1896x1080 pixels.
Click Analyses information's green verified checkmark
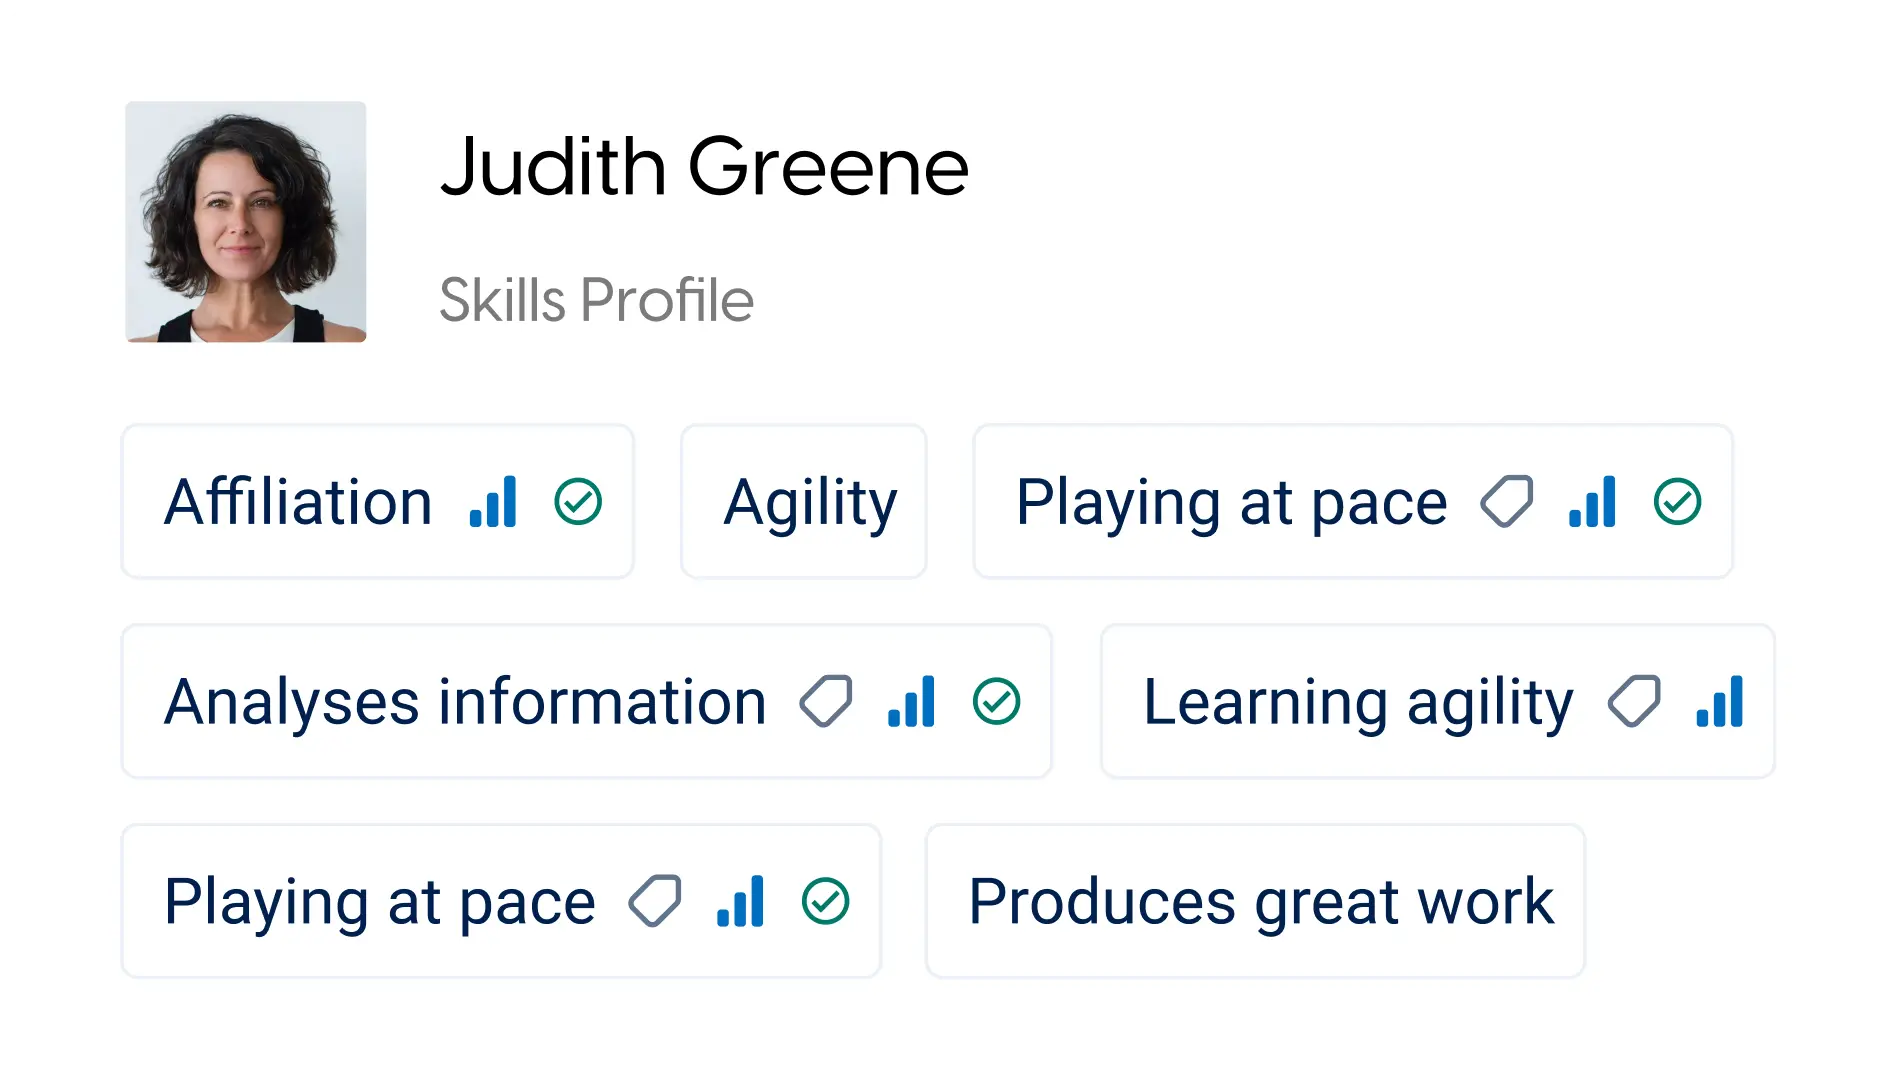pyautogui.click(x=996, y=702)
